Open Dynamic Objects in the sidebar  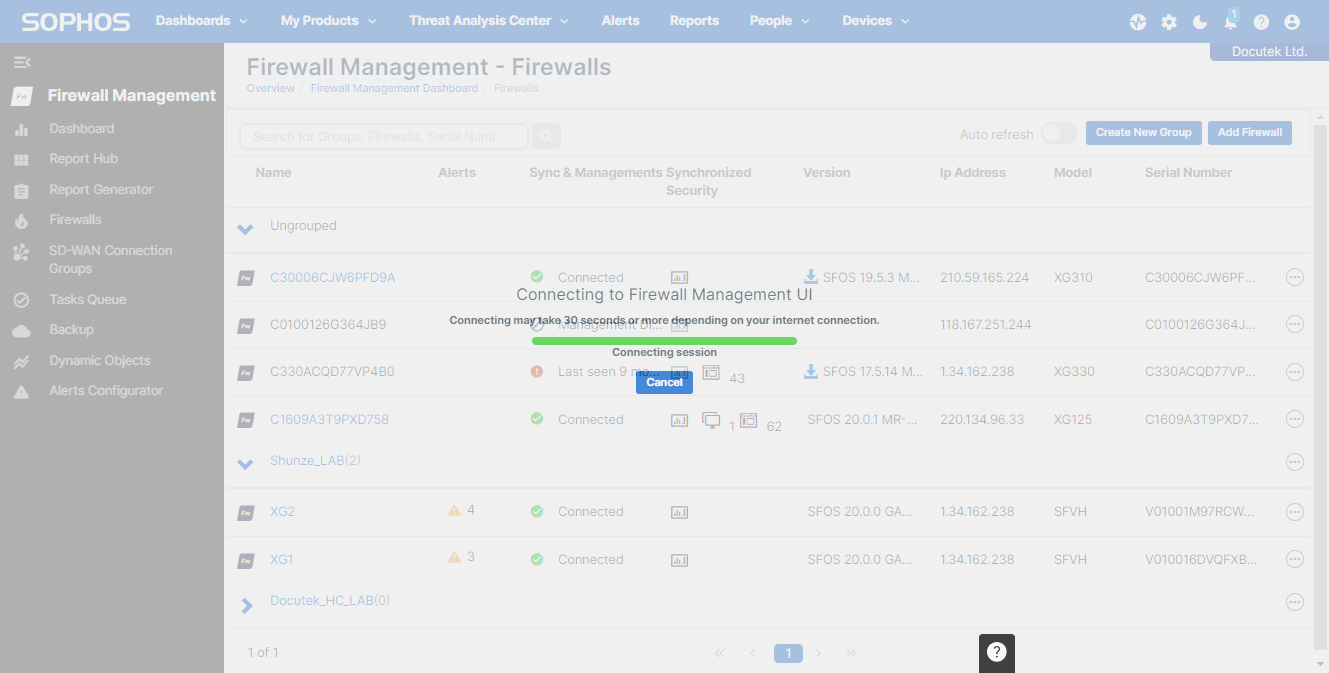pos(100,360)
